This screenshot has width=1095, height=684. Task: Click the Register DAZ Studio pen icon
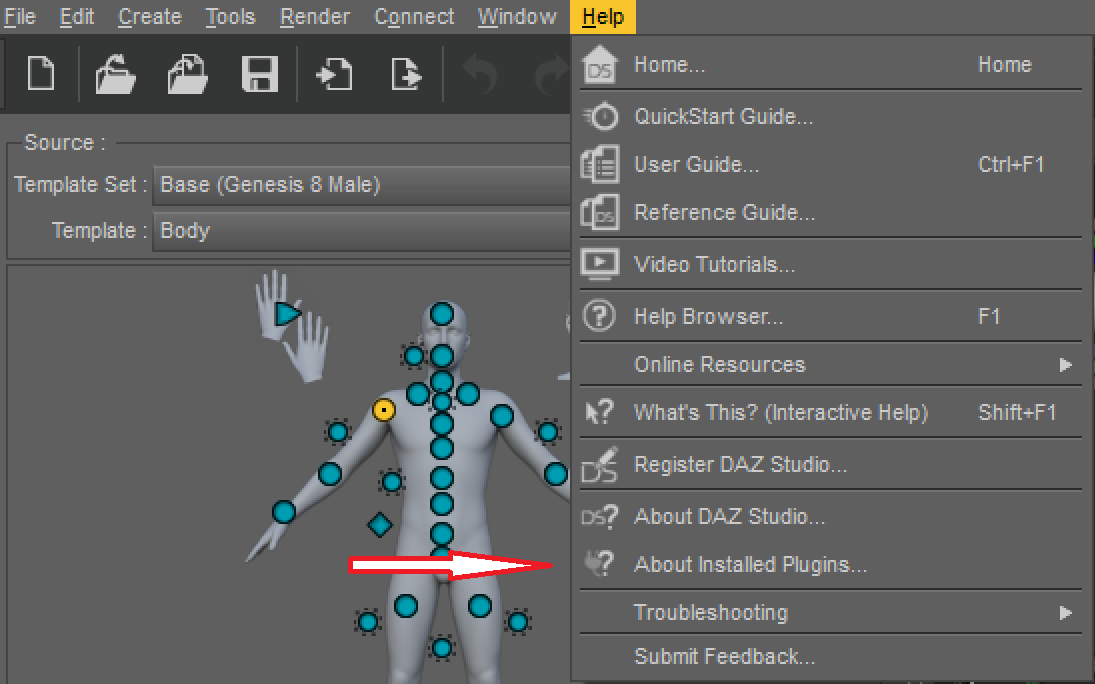pyautogui.click(x=600, y=464)
